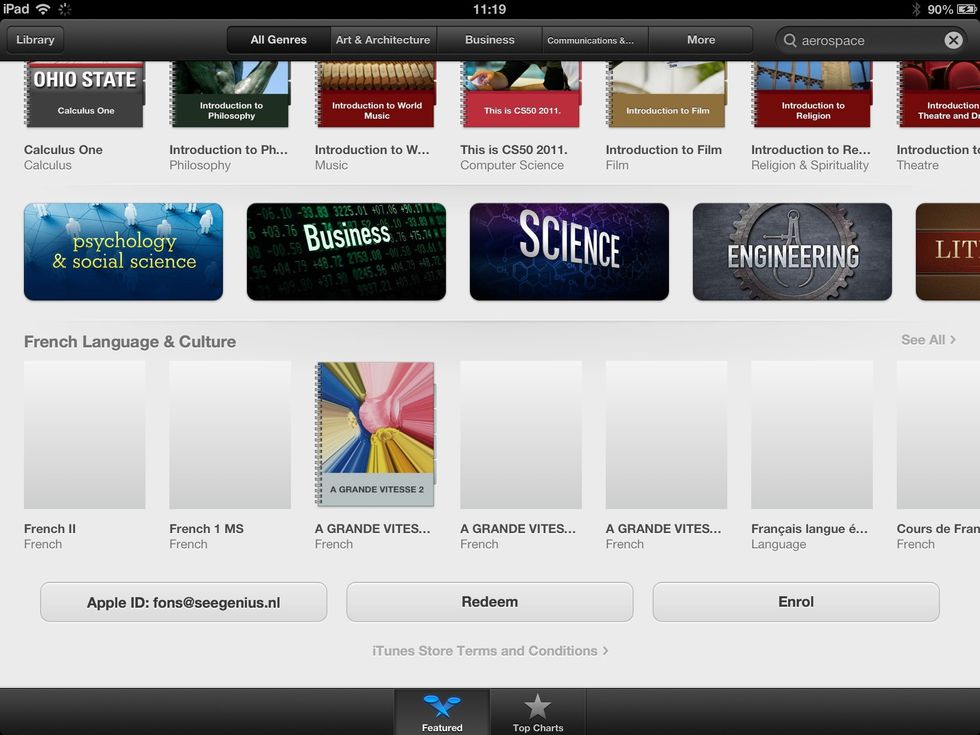This screenshot has width=980, height=735.
Task: Expand See All French courses
Action: (x=928, y=340)
